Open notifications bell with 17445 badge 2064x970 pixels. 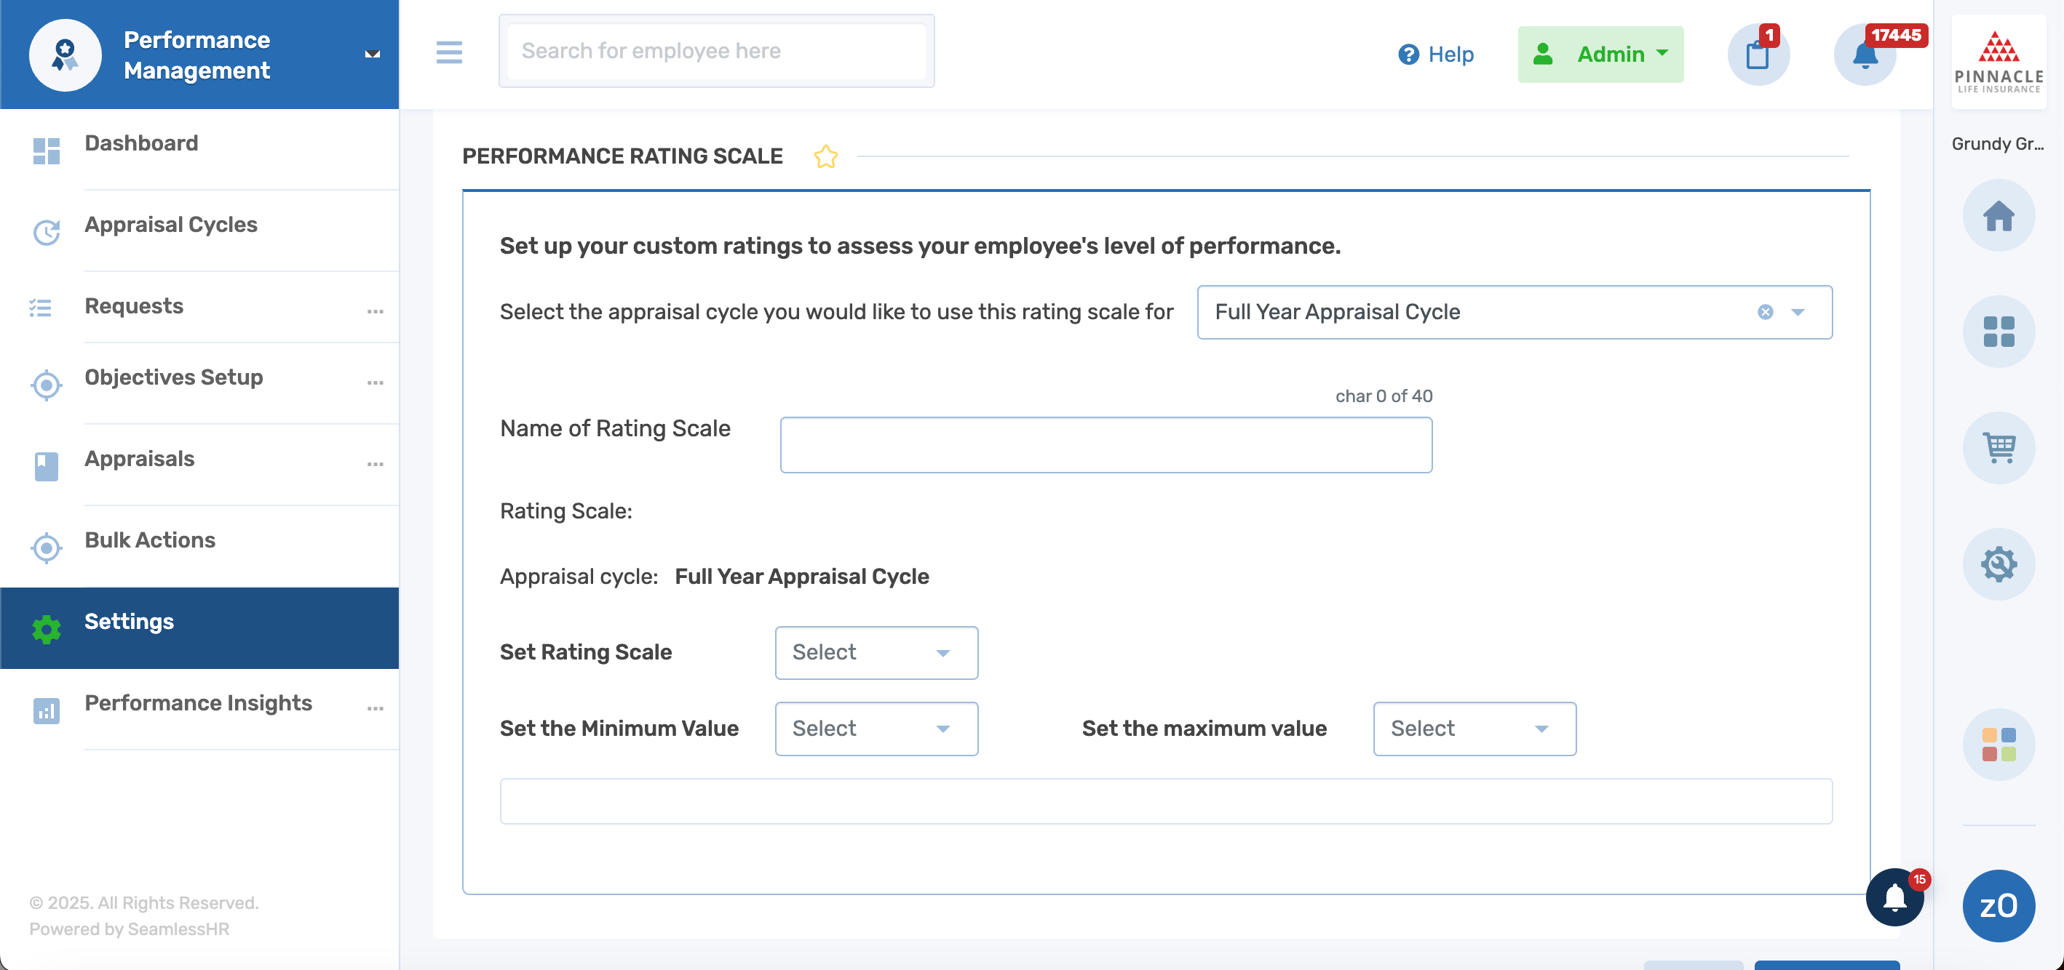pyautogui.click(x=1865, y=54)
